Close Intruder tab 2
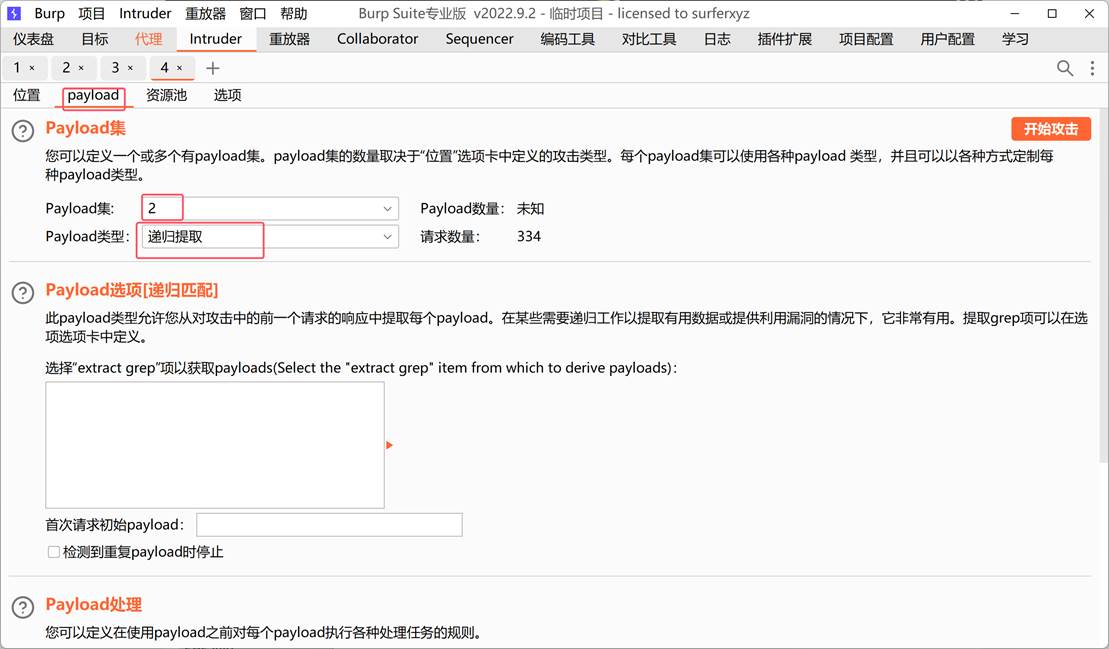Image resolution: width=1109 pixels, height=649 pixels. coord(81,68)
